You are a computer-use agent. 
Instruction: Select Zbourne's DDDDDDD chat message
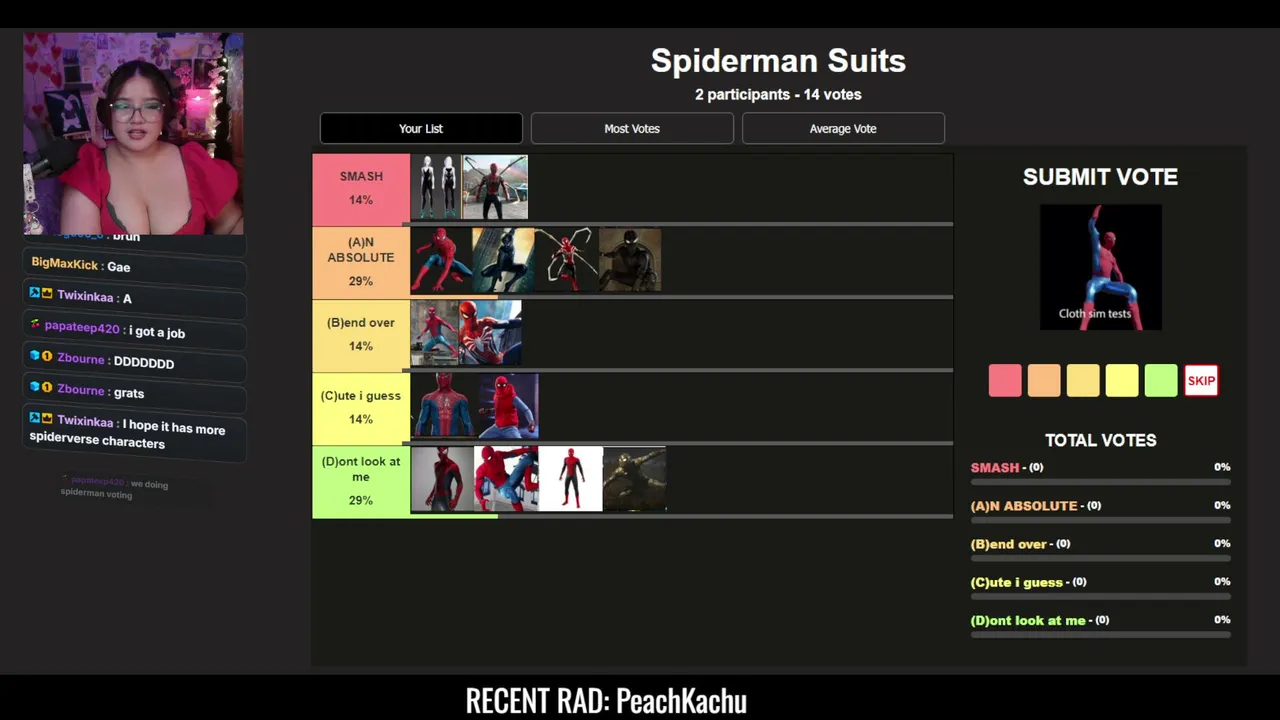pyautogui.click(x=136, y=360)
